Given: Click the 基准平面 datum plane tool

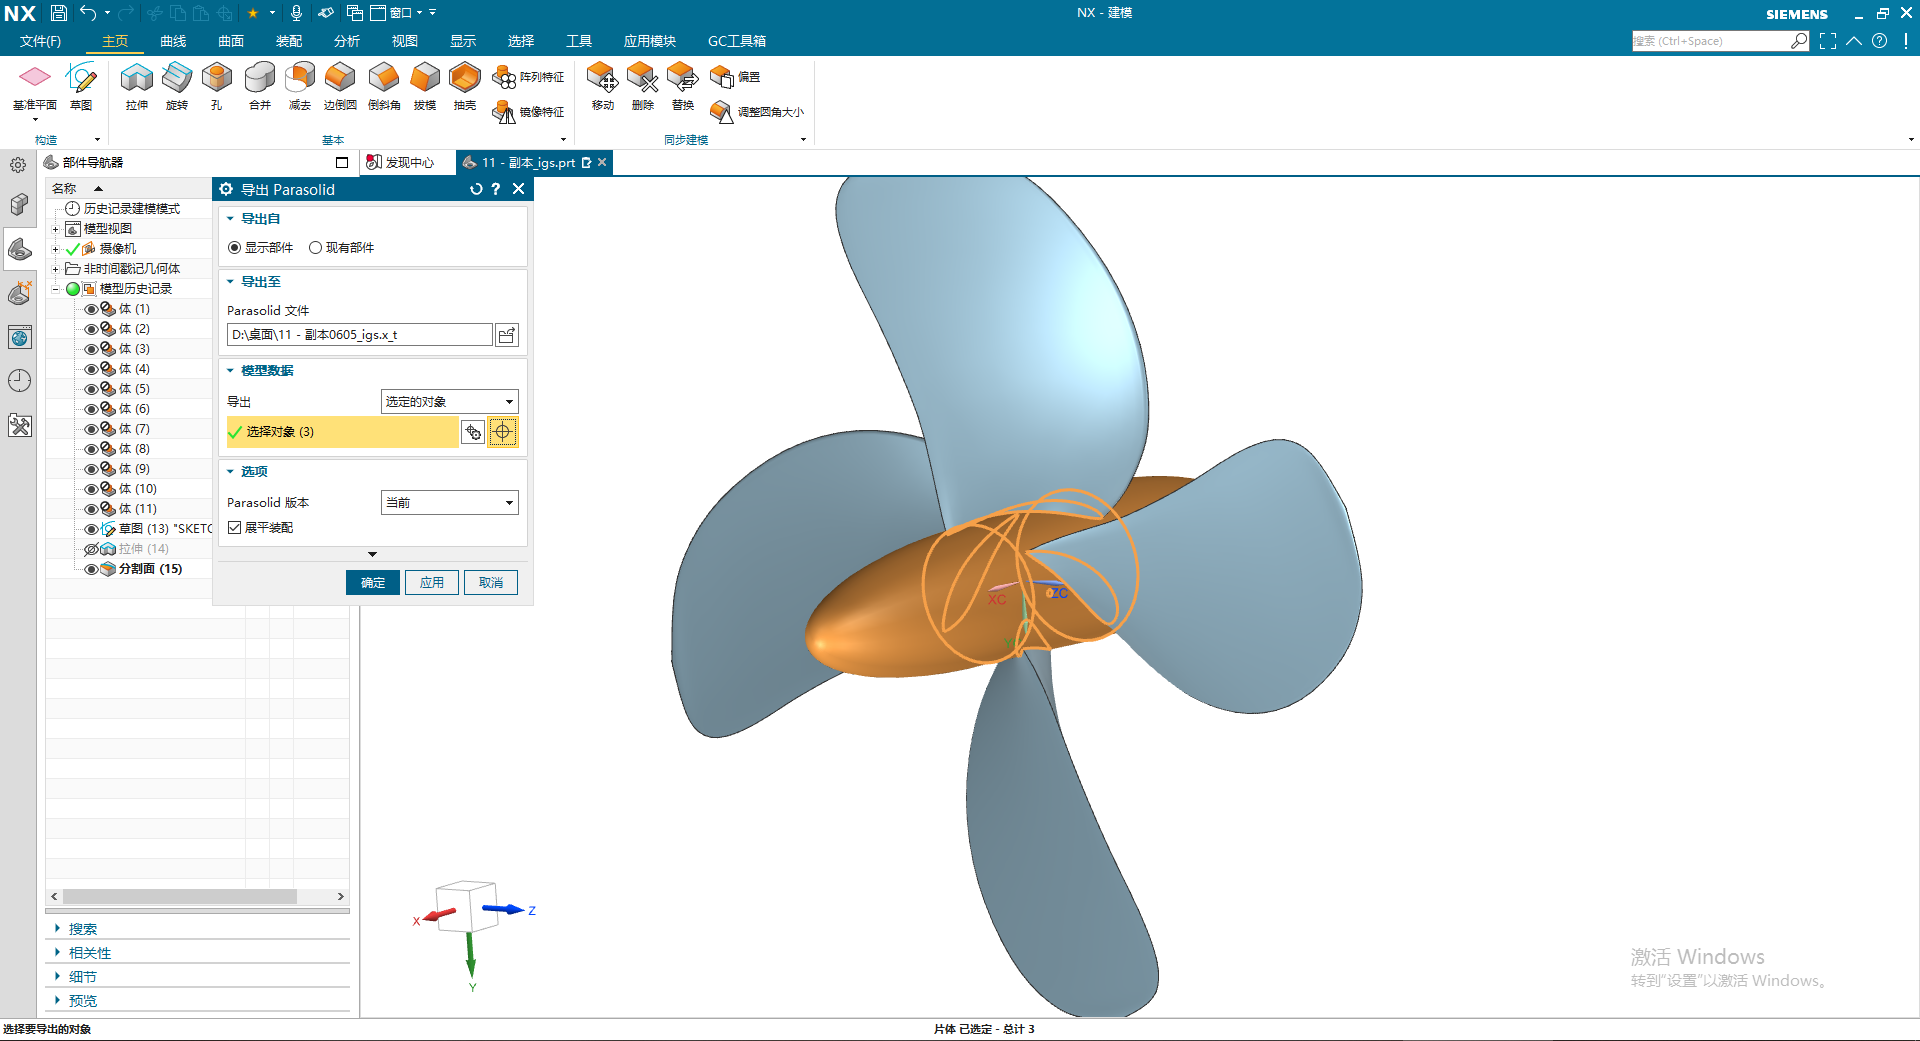Looking at the screenshot, I should (x=35, y=87).
